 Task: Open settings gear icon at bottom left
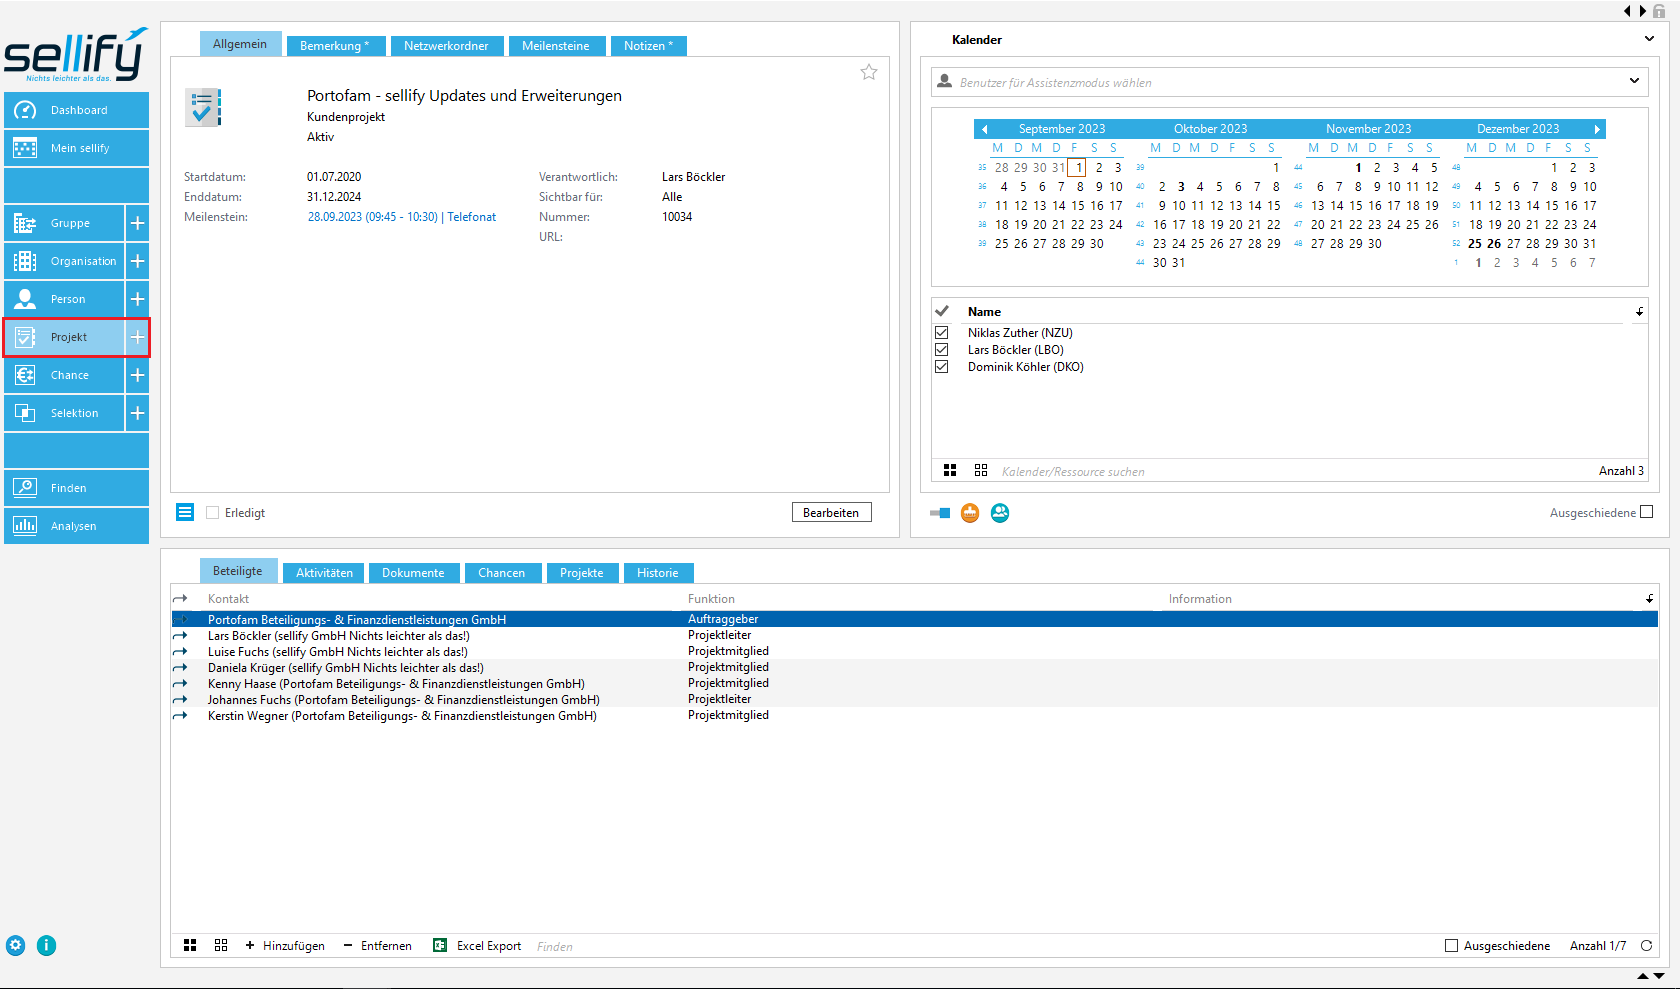tap(15, 946)
